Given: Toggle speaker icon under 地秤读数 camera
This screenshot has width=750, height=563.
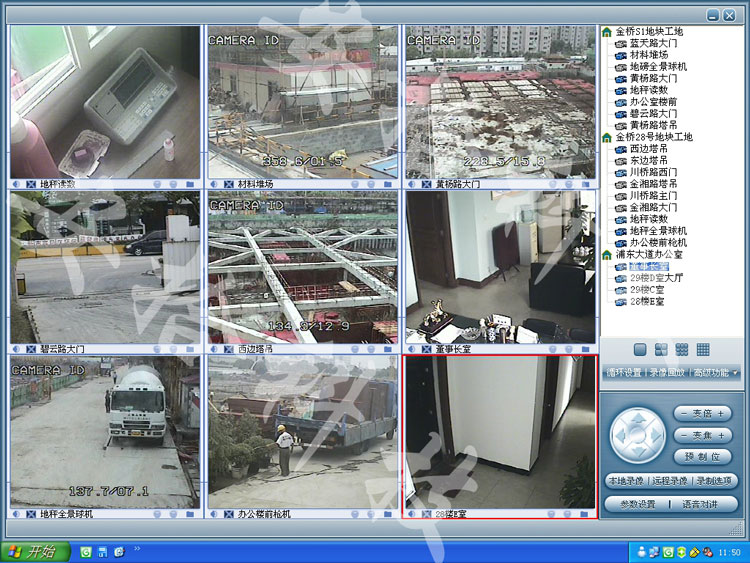Looking at the screenshot, I should coord(17,184).
